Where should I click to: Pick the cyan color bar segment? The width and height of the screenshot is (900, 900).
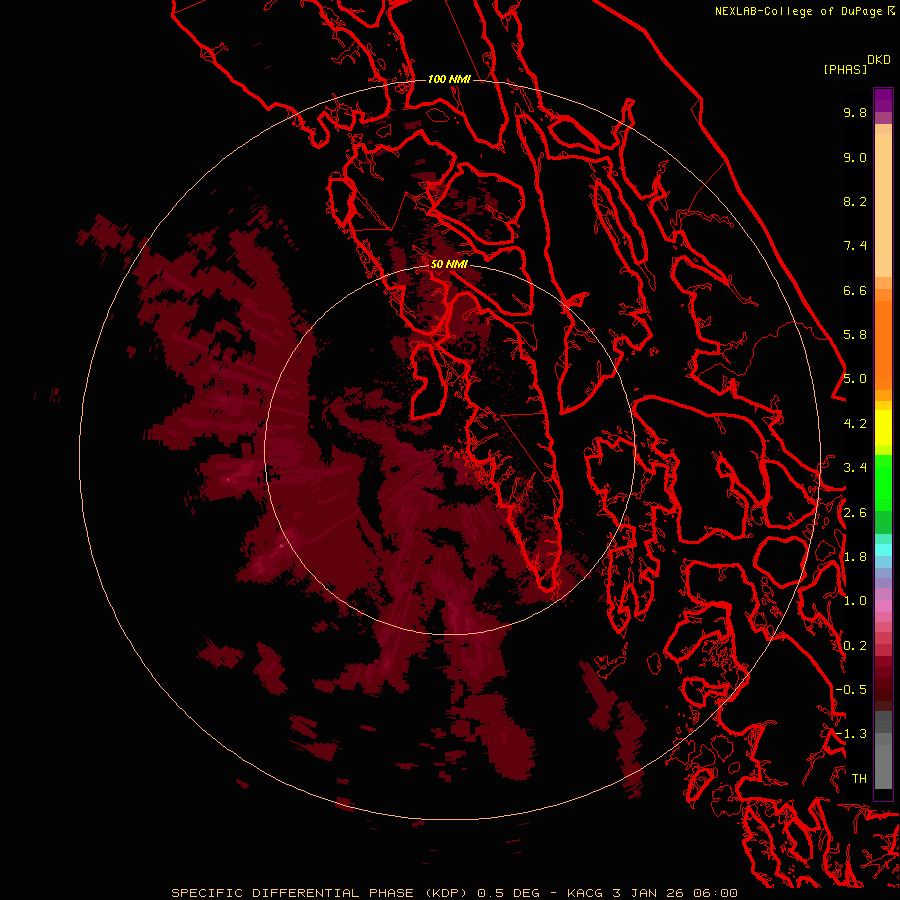point(883,550)
